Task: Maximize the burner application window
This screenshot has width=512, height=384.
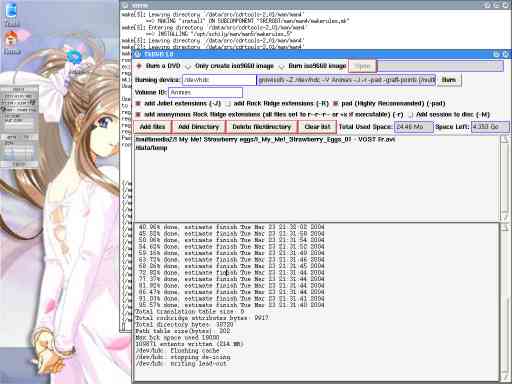Action: click(496, 54)
